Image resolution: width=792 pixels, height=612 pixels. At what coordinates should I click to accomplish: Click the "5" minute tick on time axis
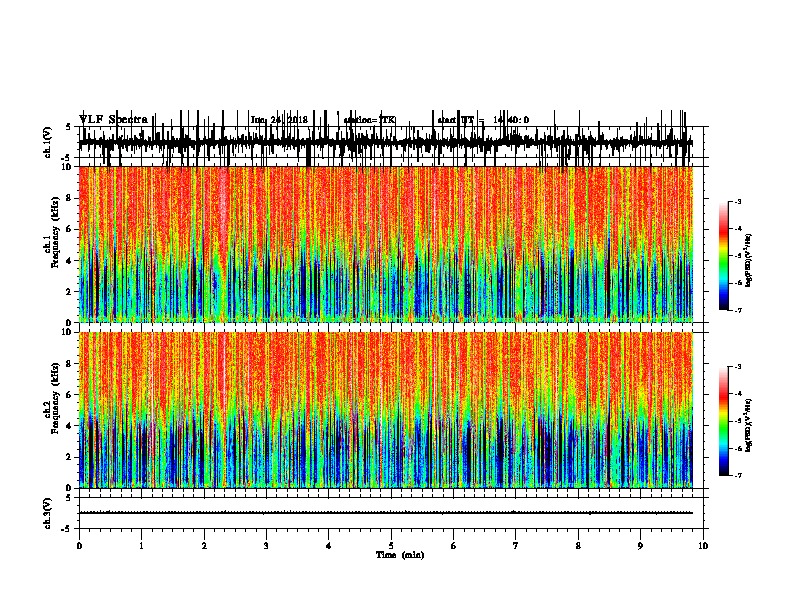coord(391,545)
